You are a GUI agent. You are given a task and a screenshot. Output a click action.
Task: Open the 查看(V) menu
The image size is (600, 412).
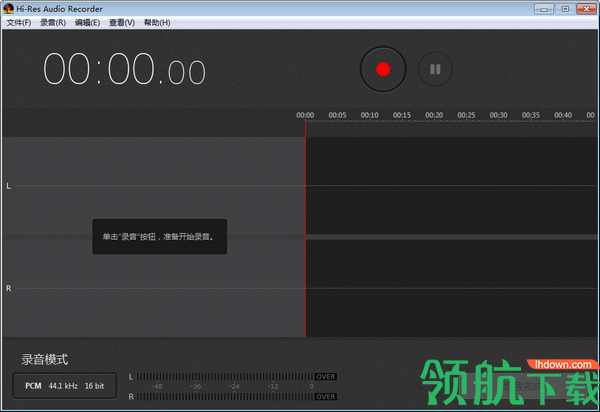click(122, 23)
